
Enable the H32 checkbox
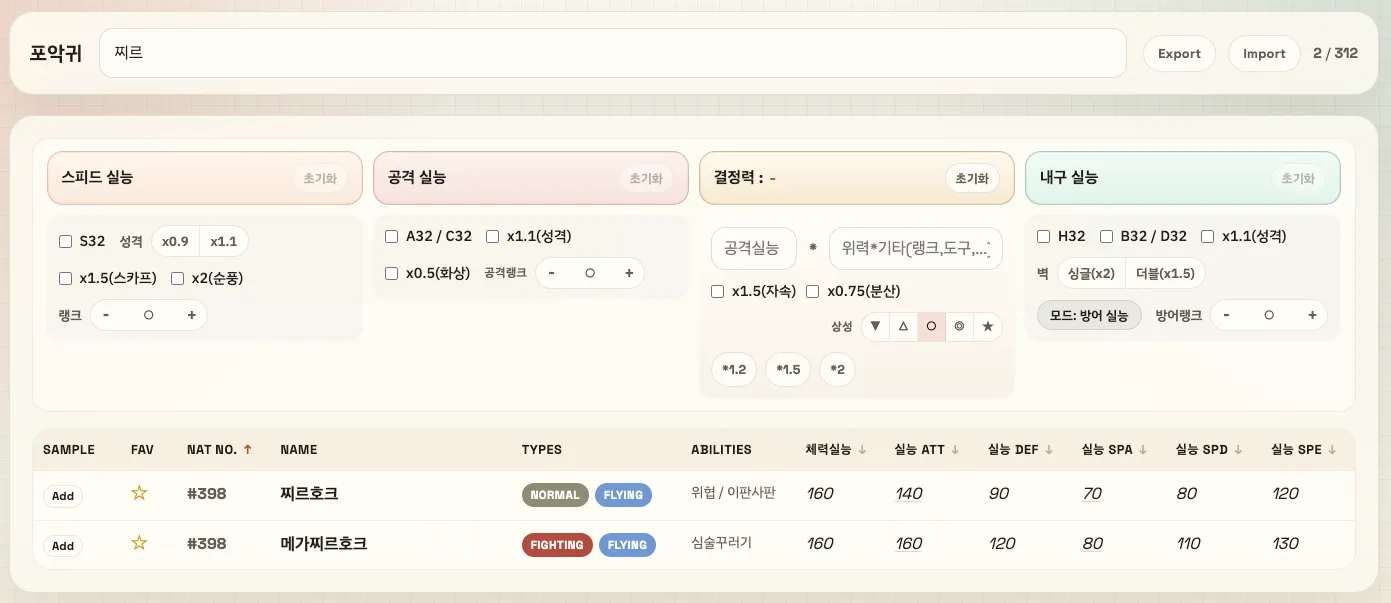1044,237
